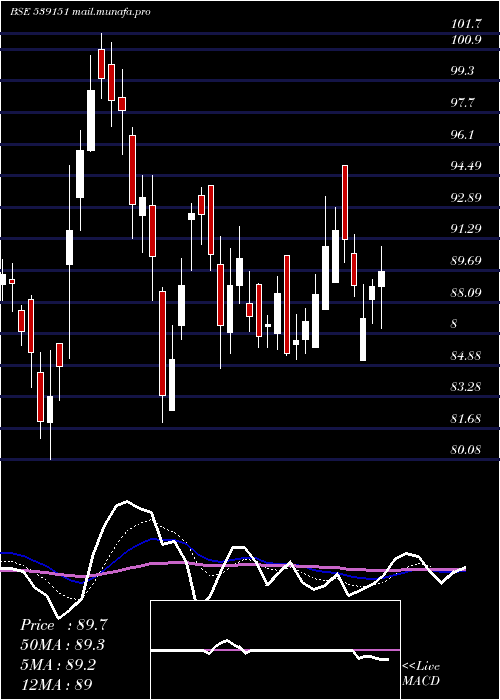Click the 'Price : 89.7' readout
This screenshot has height=700, width=500.
coord(64,625)
